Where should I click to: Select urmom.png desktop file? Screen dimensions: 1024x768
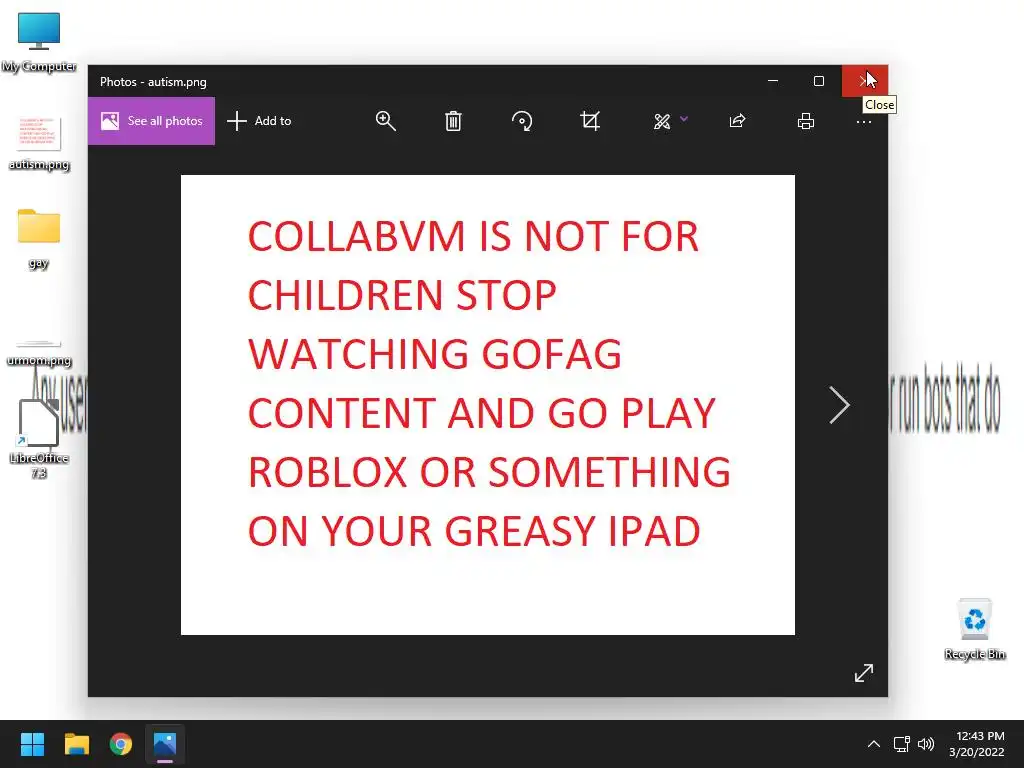pyautogui.click(x=39, y=355)
